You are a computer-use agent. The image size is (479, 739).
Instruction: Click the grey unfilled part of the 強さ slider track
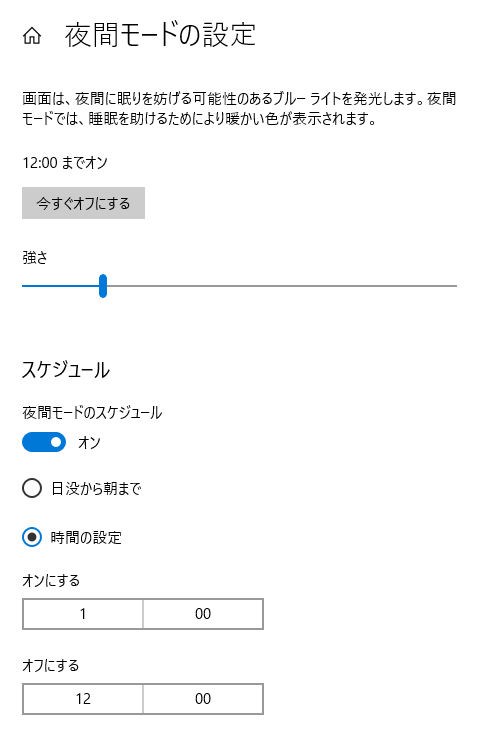(x=282, y=286)
